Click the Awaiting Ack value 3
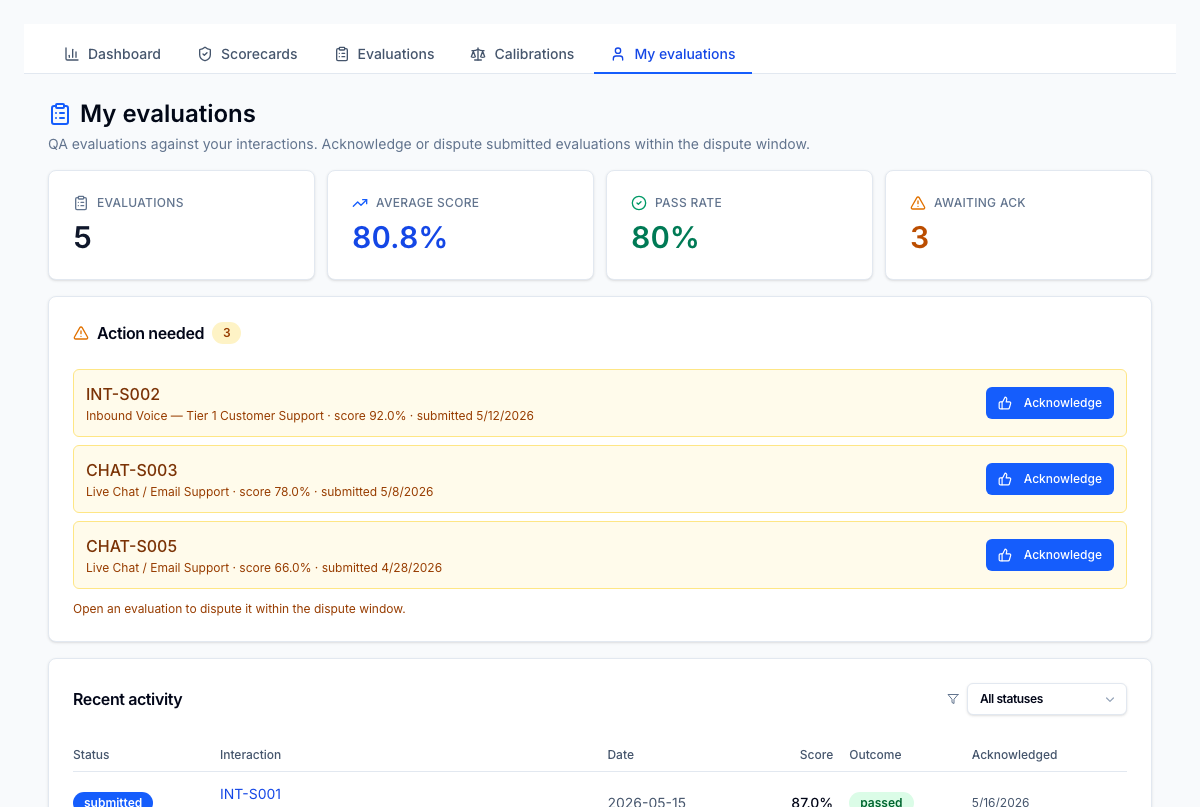 (920, 238)
